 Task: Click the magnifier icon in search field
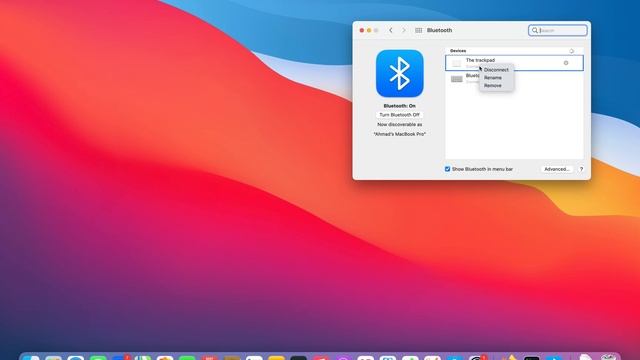click(x=535, y=30)
